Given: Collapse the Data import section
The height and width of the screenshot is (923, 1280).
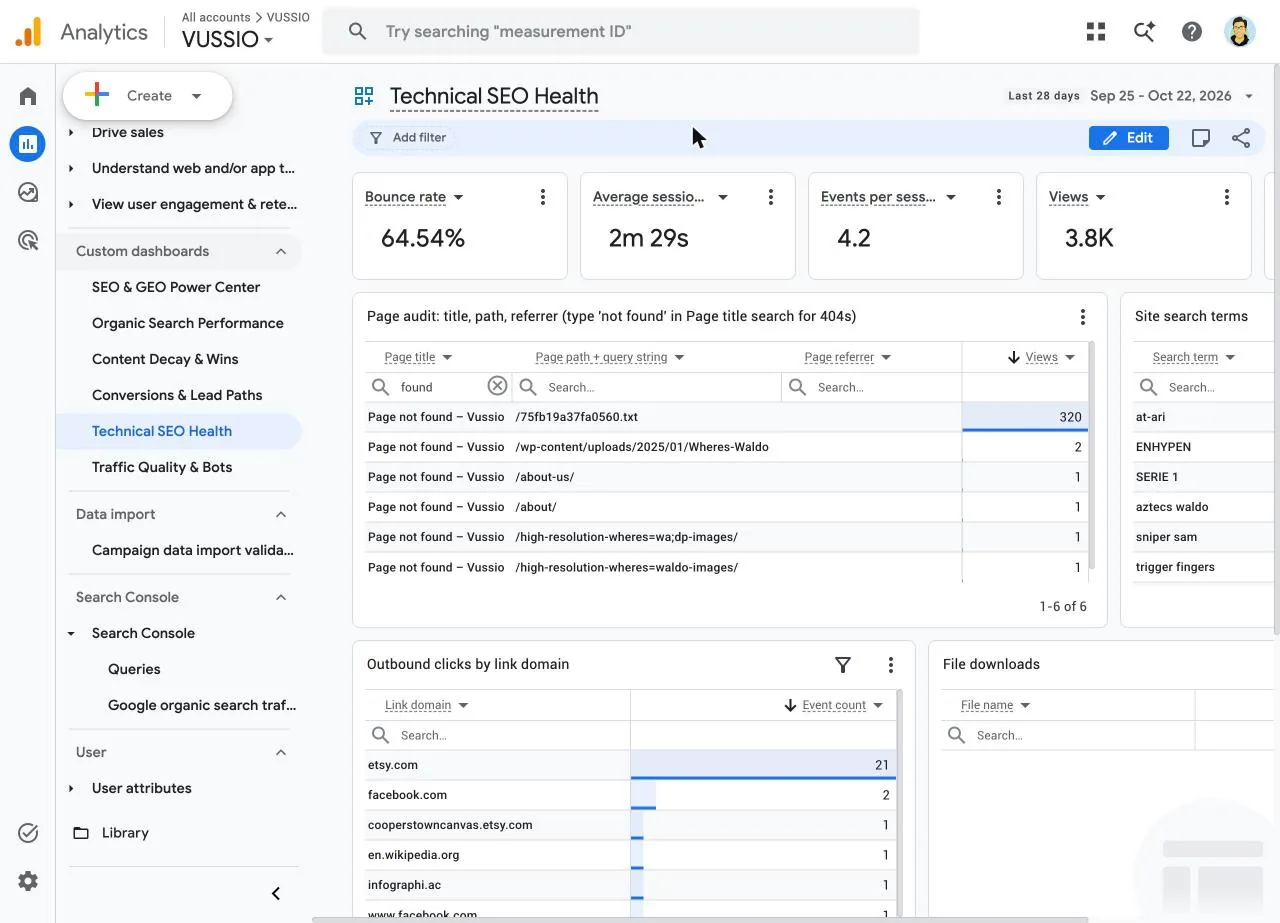Looking at the screenshot, I should [x=281, y=514].
